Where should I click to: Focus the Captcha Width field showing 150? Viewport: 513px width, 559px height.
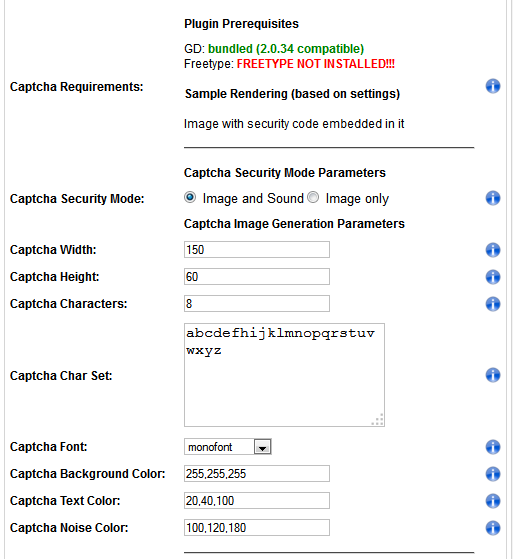coord(257,250)
